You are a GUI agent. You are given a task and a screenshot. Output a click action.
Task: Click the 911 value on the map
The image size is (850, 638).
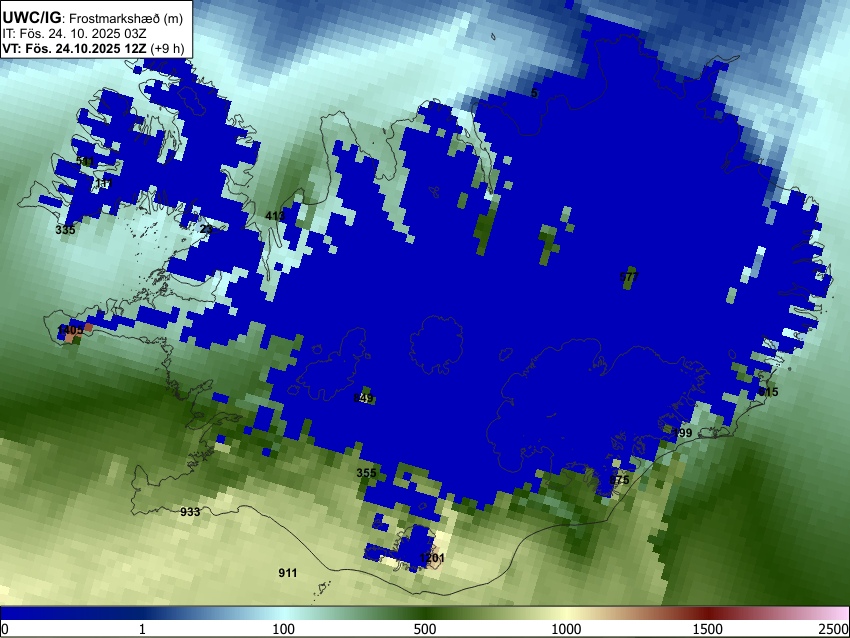288,573
